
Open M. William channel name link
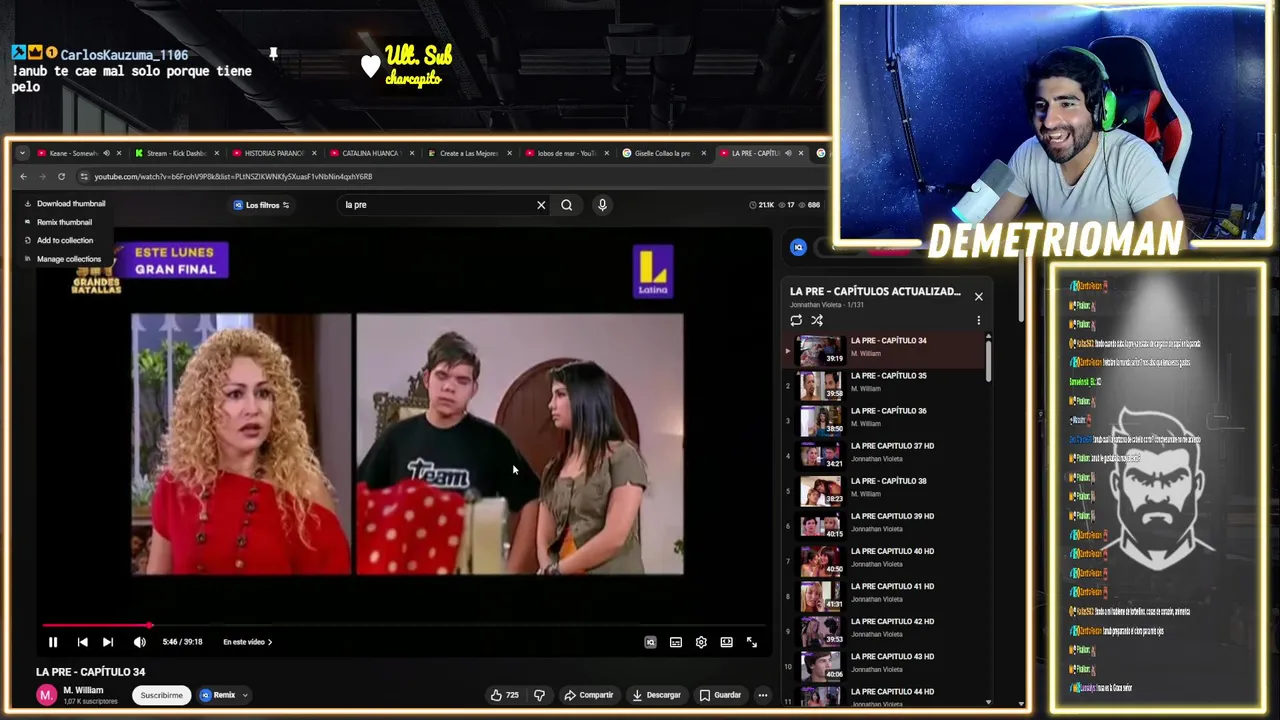(83, 690)
